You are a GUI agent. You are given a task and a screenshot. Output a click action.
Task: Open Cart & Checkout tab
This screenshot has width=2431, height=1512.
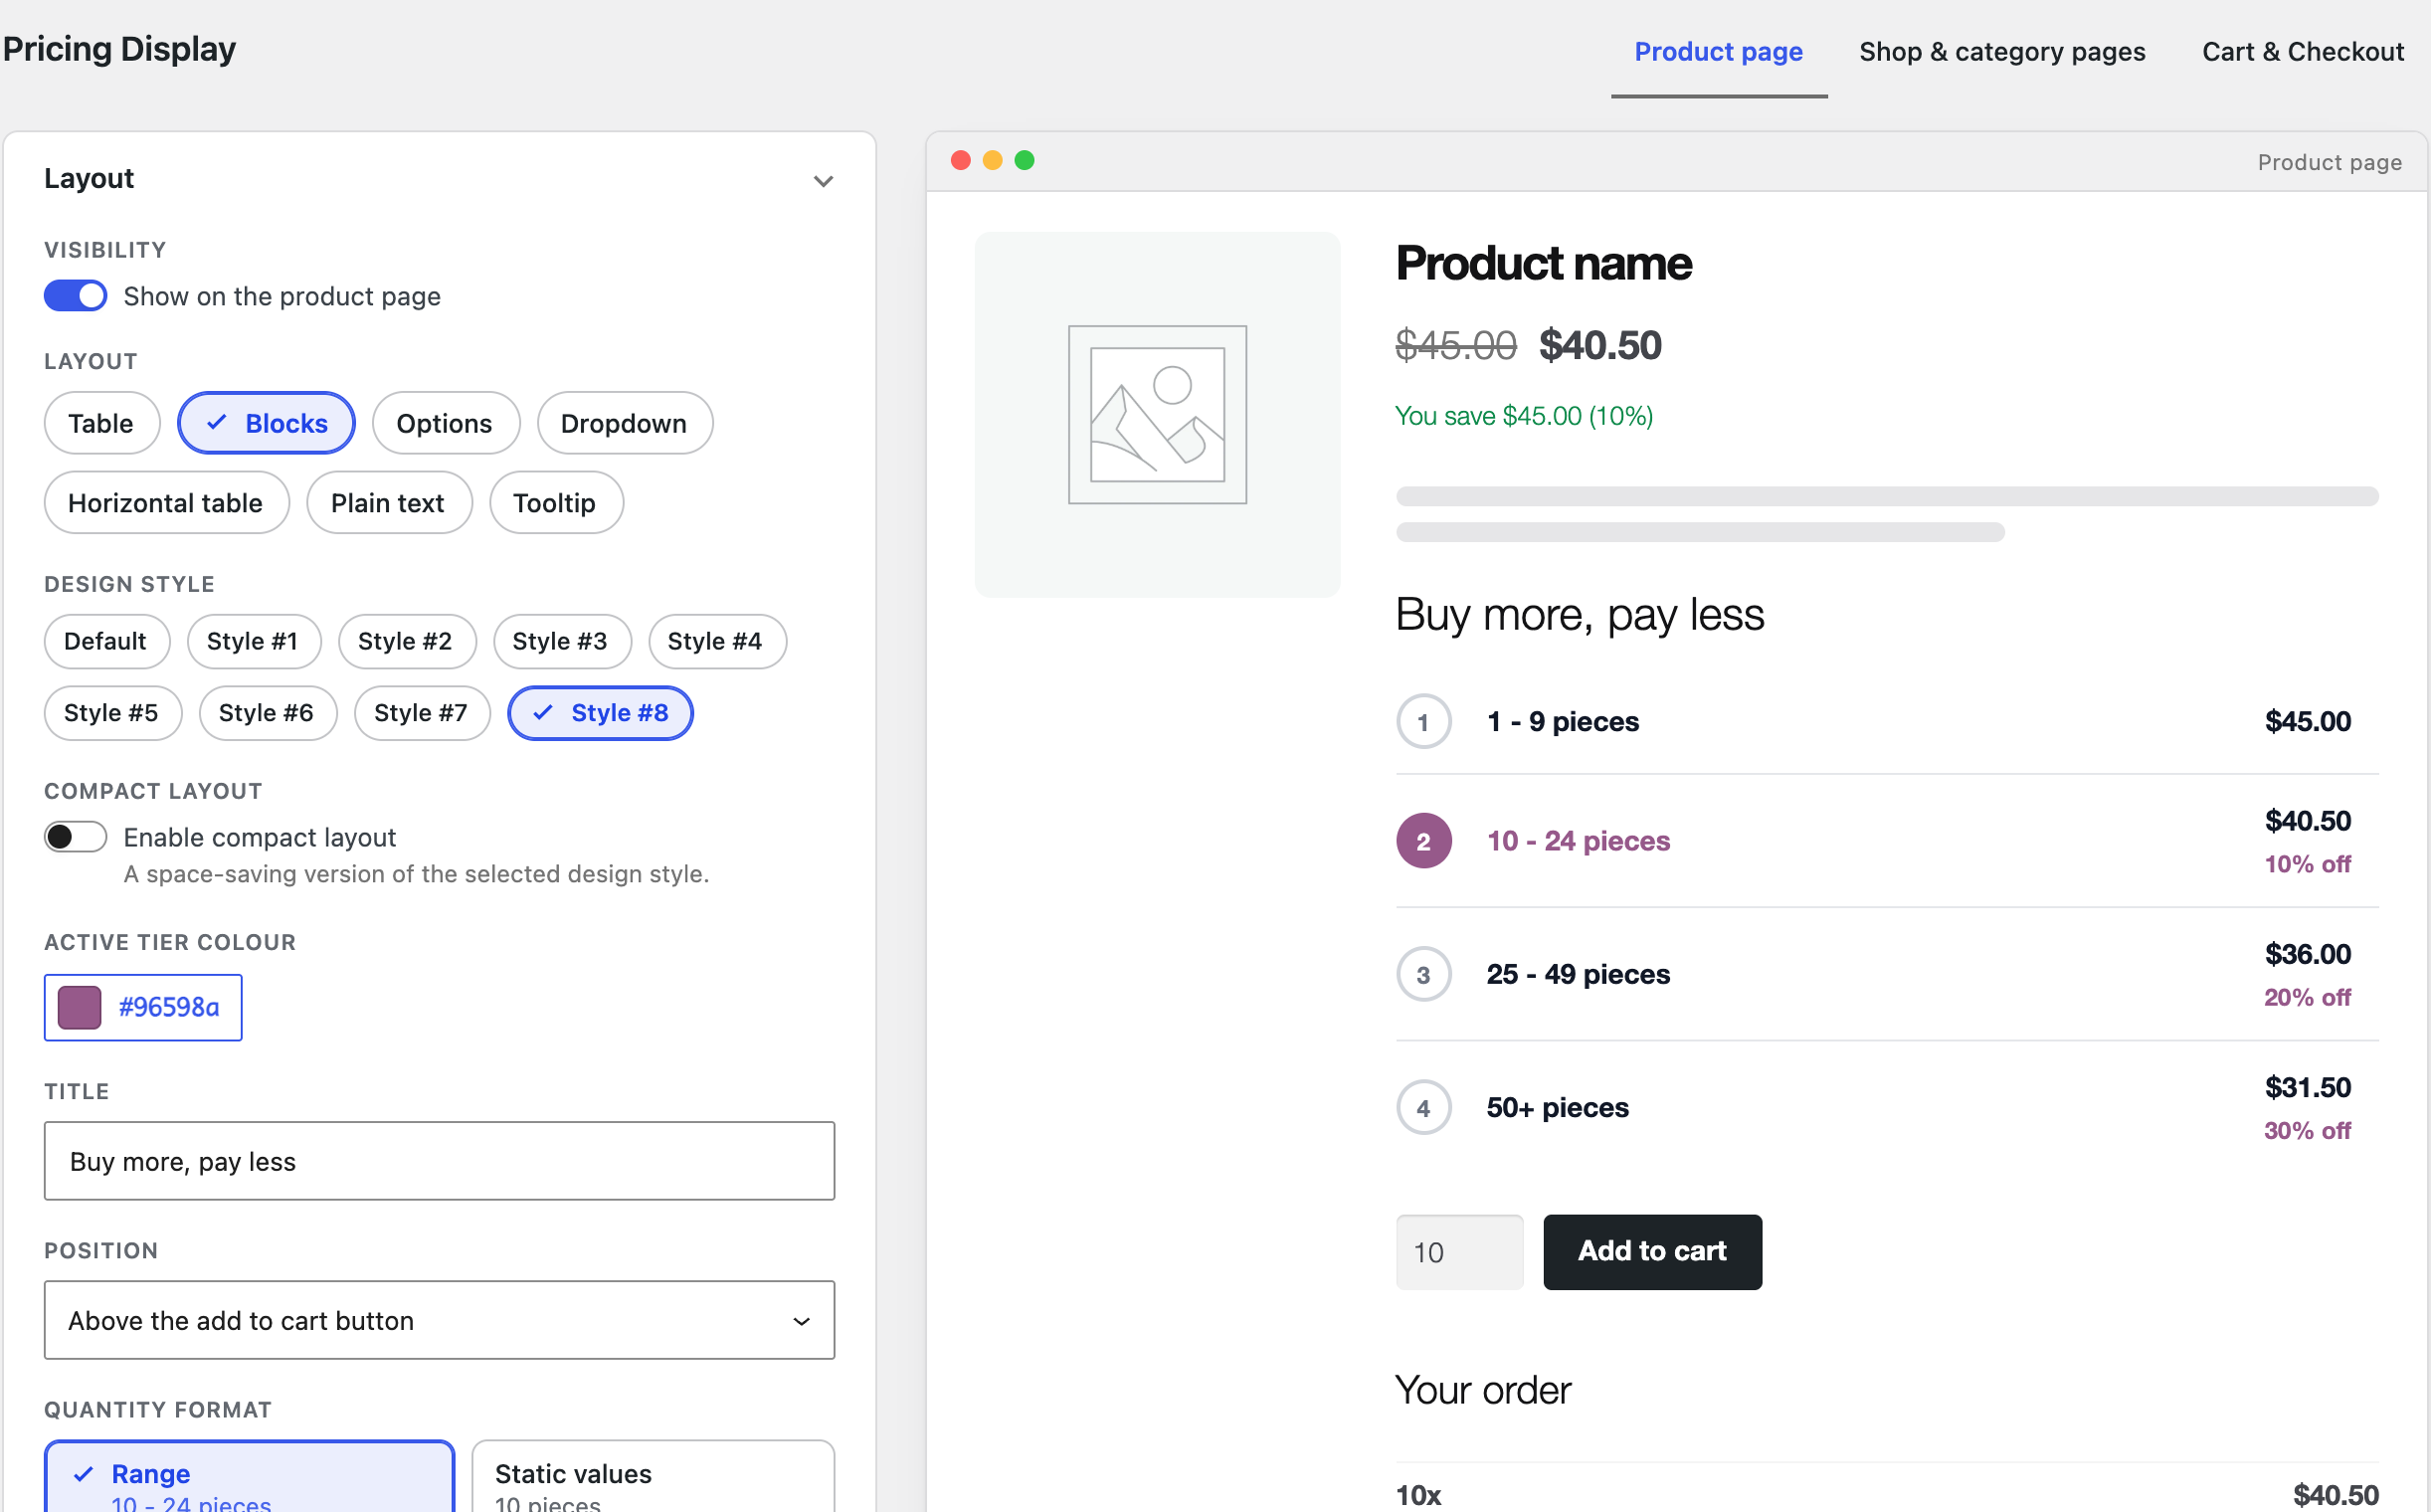(x=2302, y=52)
